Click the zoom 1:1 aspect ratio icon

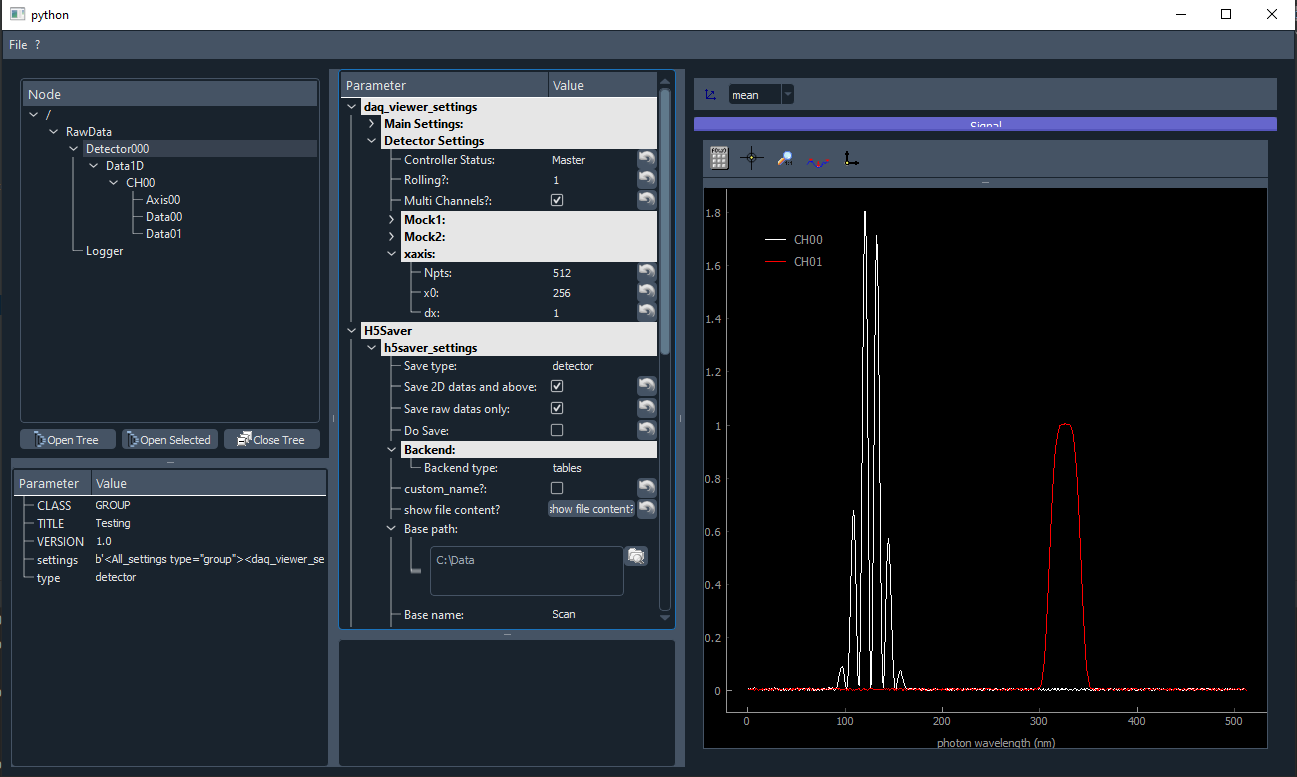click(785, 158)
